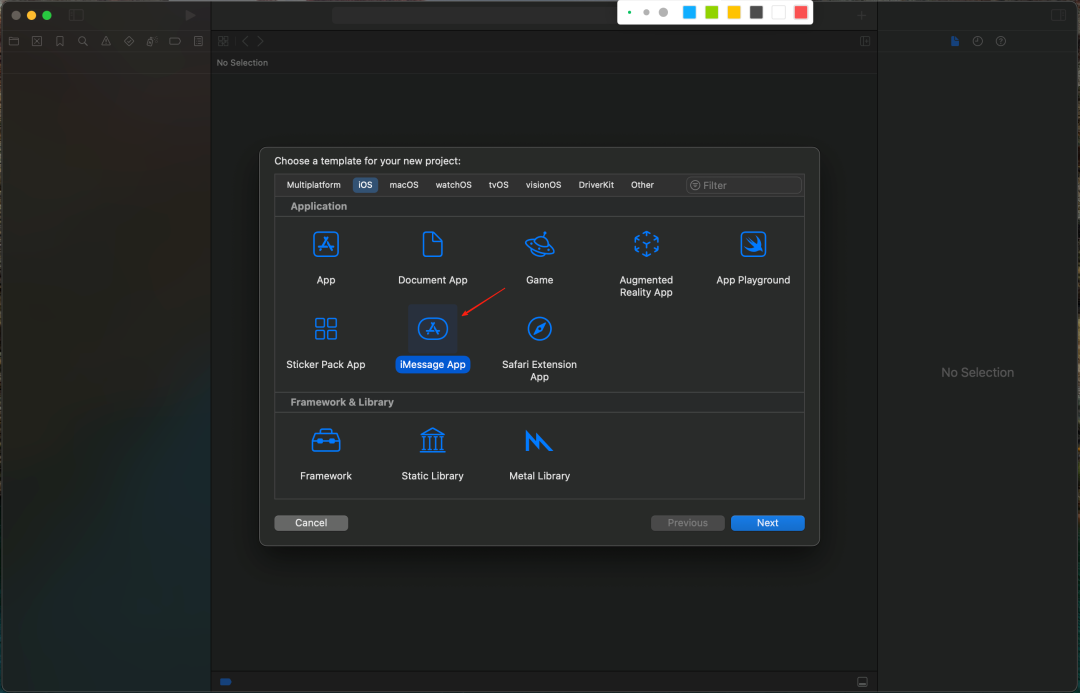Show the History inspector
1080x693 pixels.
tap(977, 41)
